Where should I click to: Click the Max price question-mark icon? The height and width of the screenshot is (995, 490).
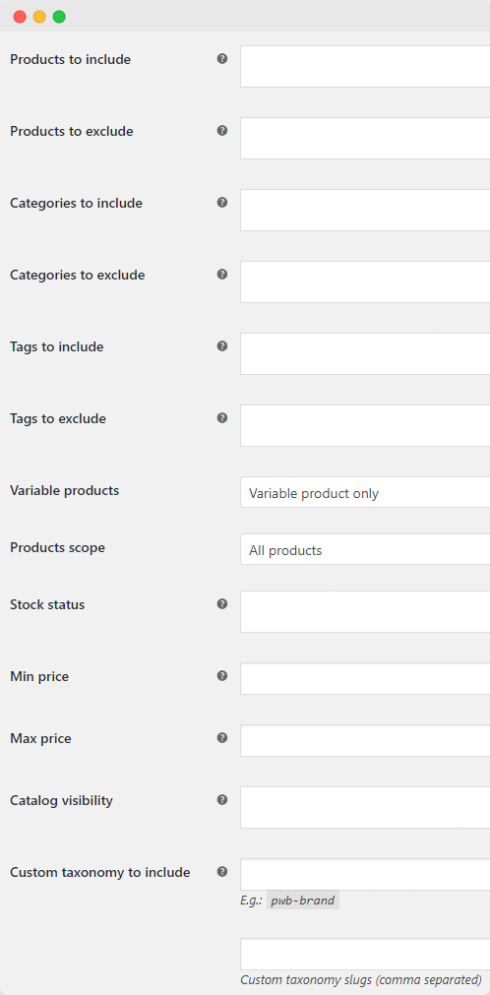222,738
